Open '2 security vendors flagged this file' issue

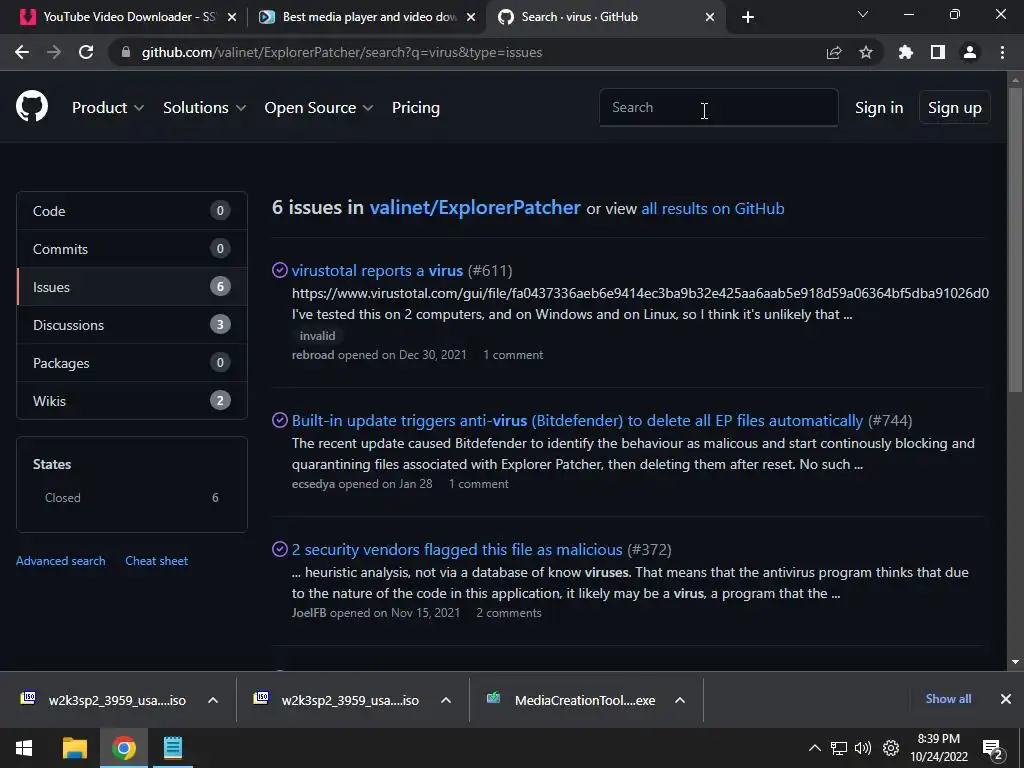(x=457, y=550)
